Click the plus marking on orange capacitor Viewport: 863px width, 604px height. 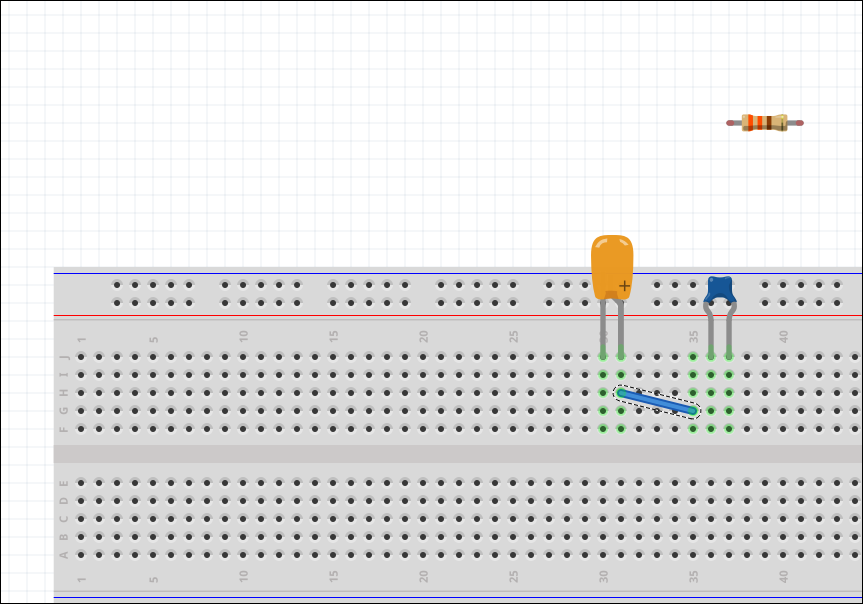(624, 286)
